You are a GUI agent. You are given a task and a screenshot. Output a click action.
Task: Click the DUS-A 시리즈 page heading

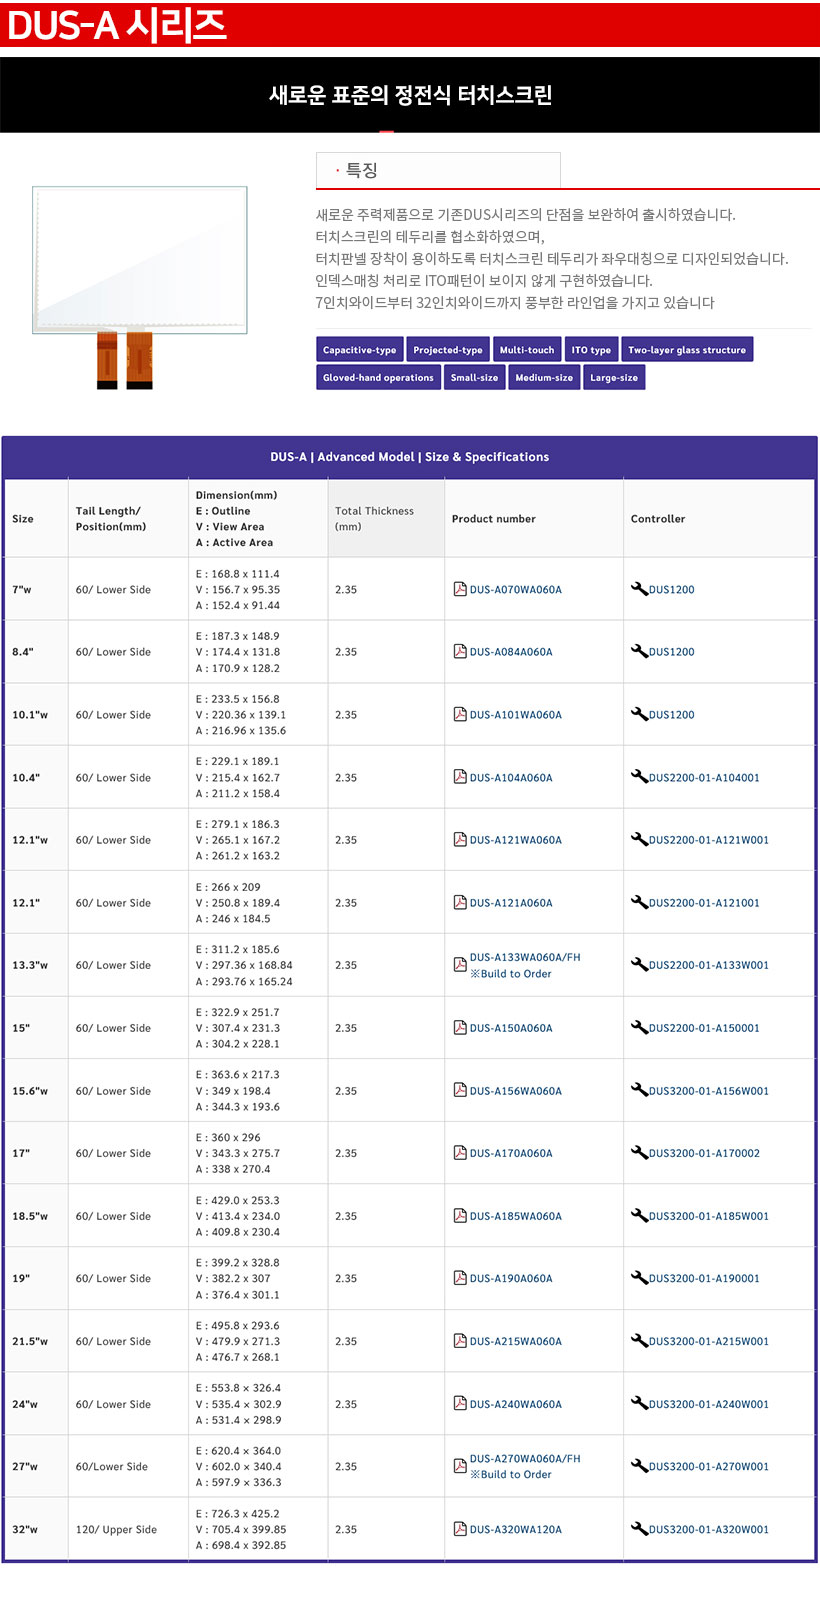point(117,25)
